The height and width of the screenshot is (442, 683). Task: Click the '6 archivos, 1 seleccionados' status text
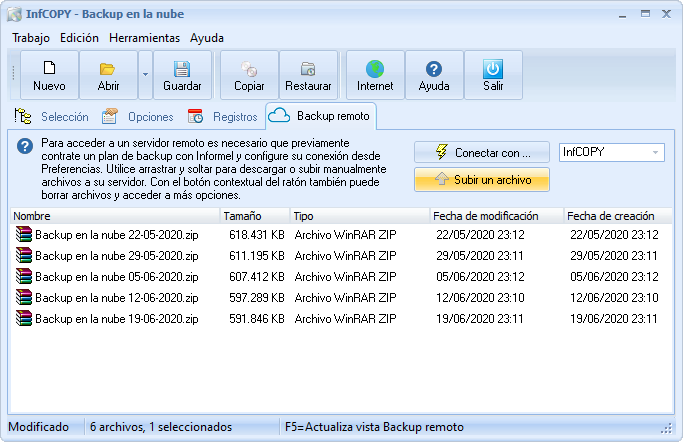coord(161,427)
